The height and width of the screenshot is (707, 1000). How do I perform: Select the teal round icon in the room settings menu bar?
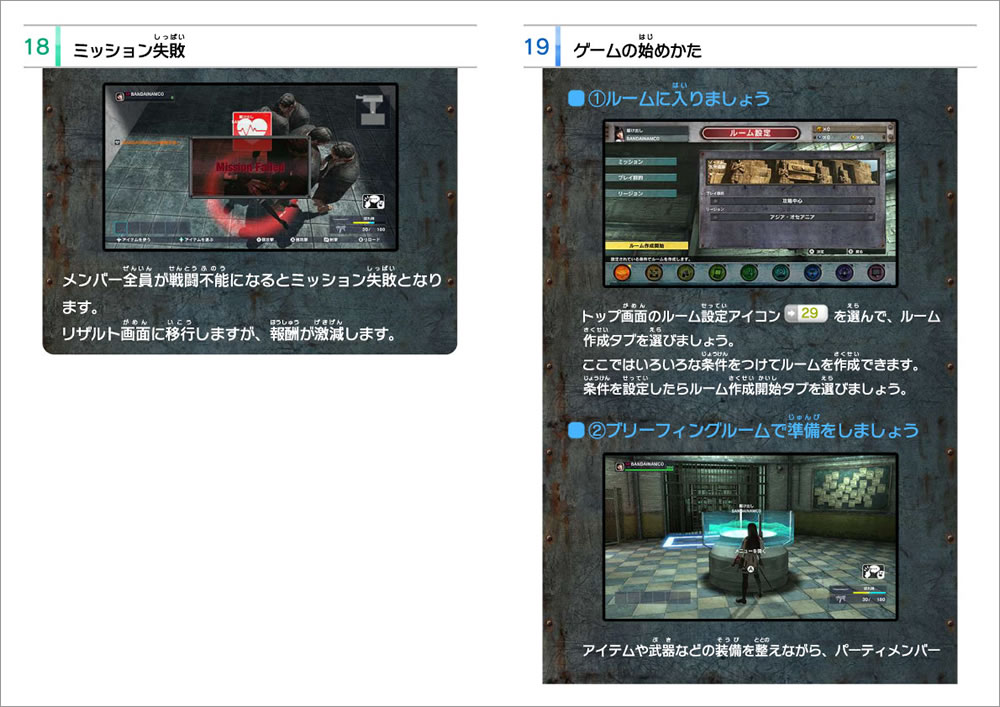(x=781, y=273)
